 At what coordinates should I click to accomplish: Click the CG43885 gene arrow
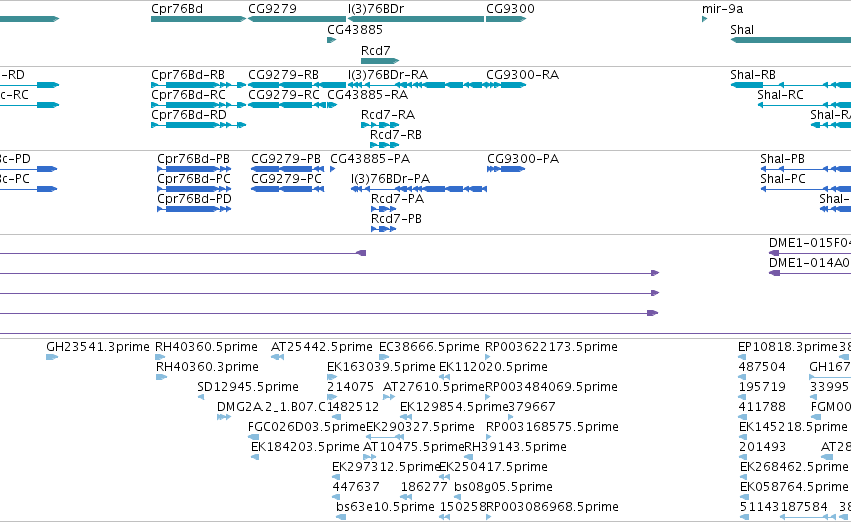coord(332,40)
